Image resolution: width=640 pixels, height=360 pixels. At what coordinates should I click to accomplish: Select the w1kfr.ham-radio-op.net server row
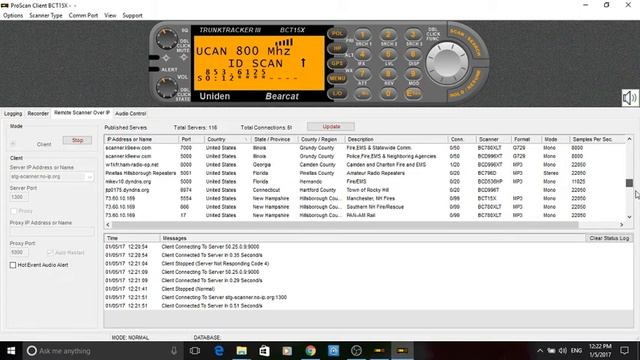point(364,164)
